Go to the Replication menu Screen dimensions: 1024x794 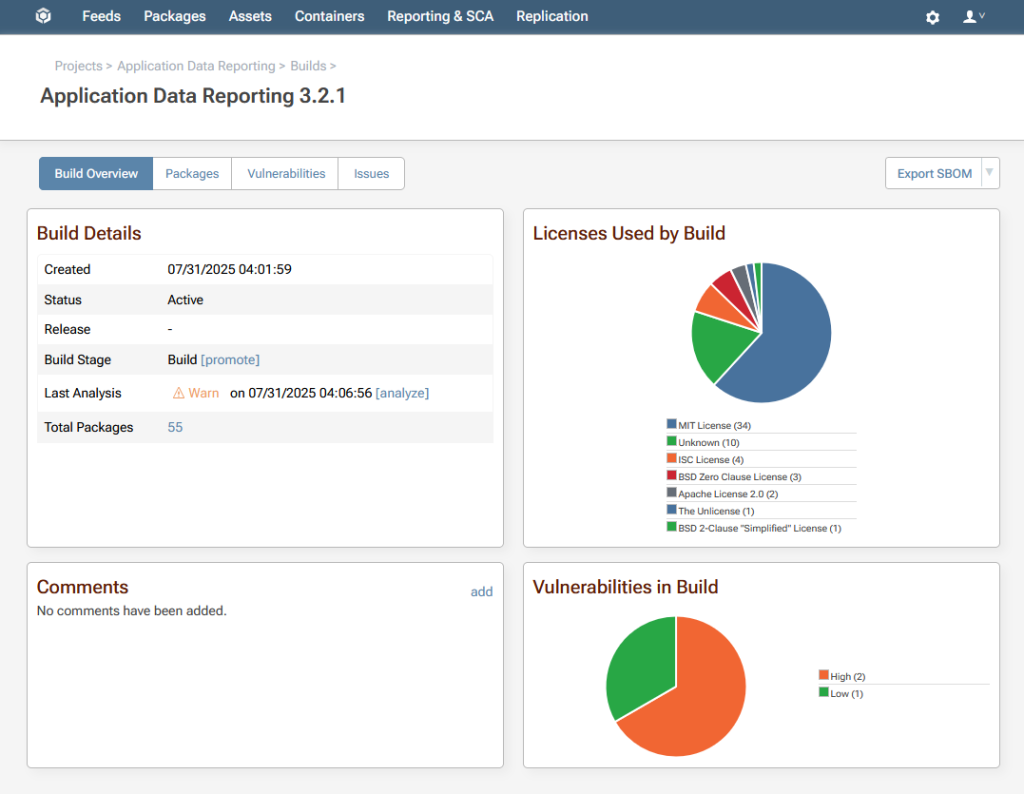[x=552, y=16]
